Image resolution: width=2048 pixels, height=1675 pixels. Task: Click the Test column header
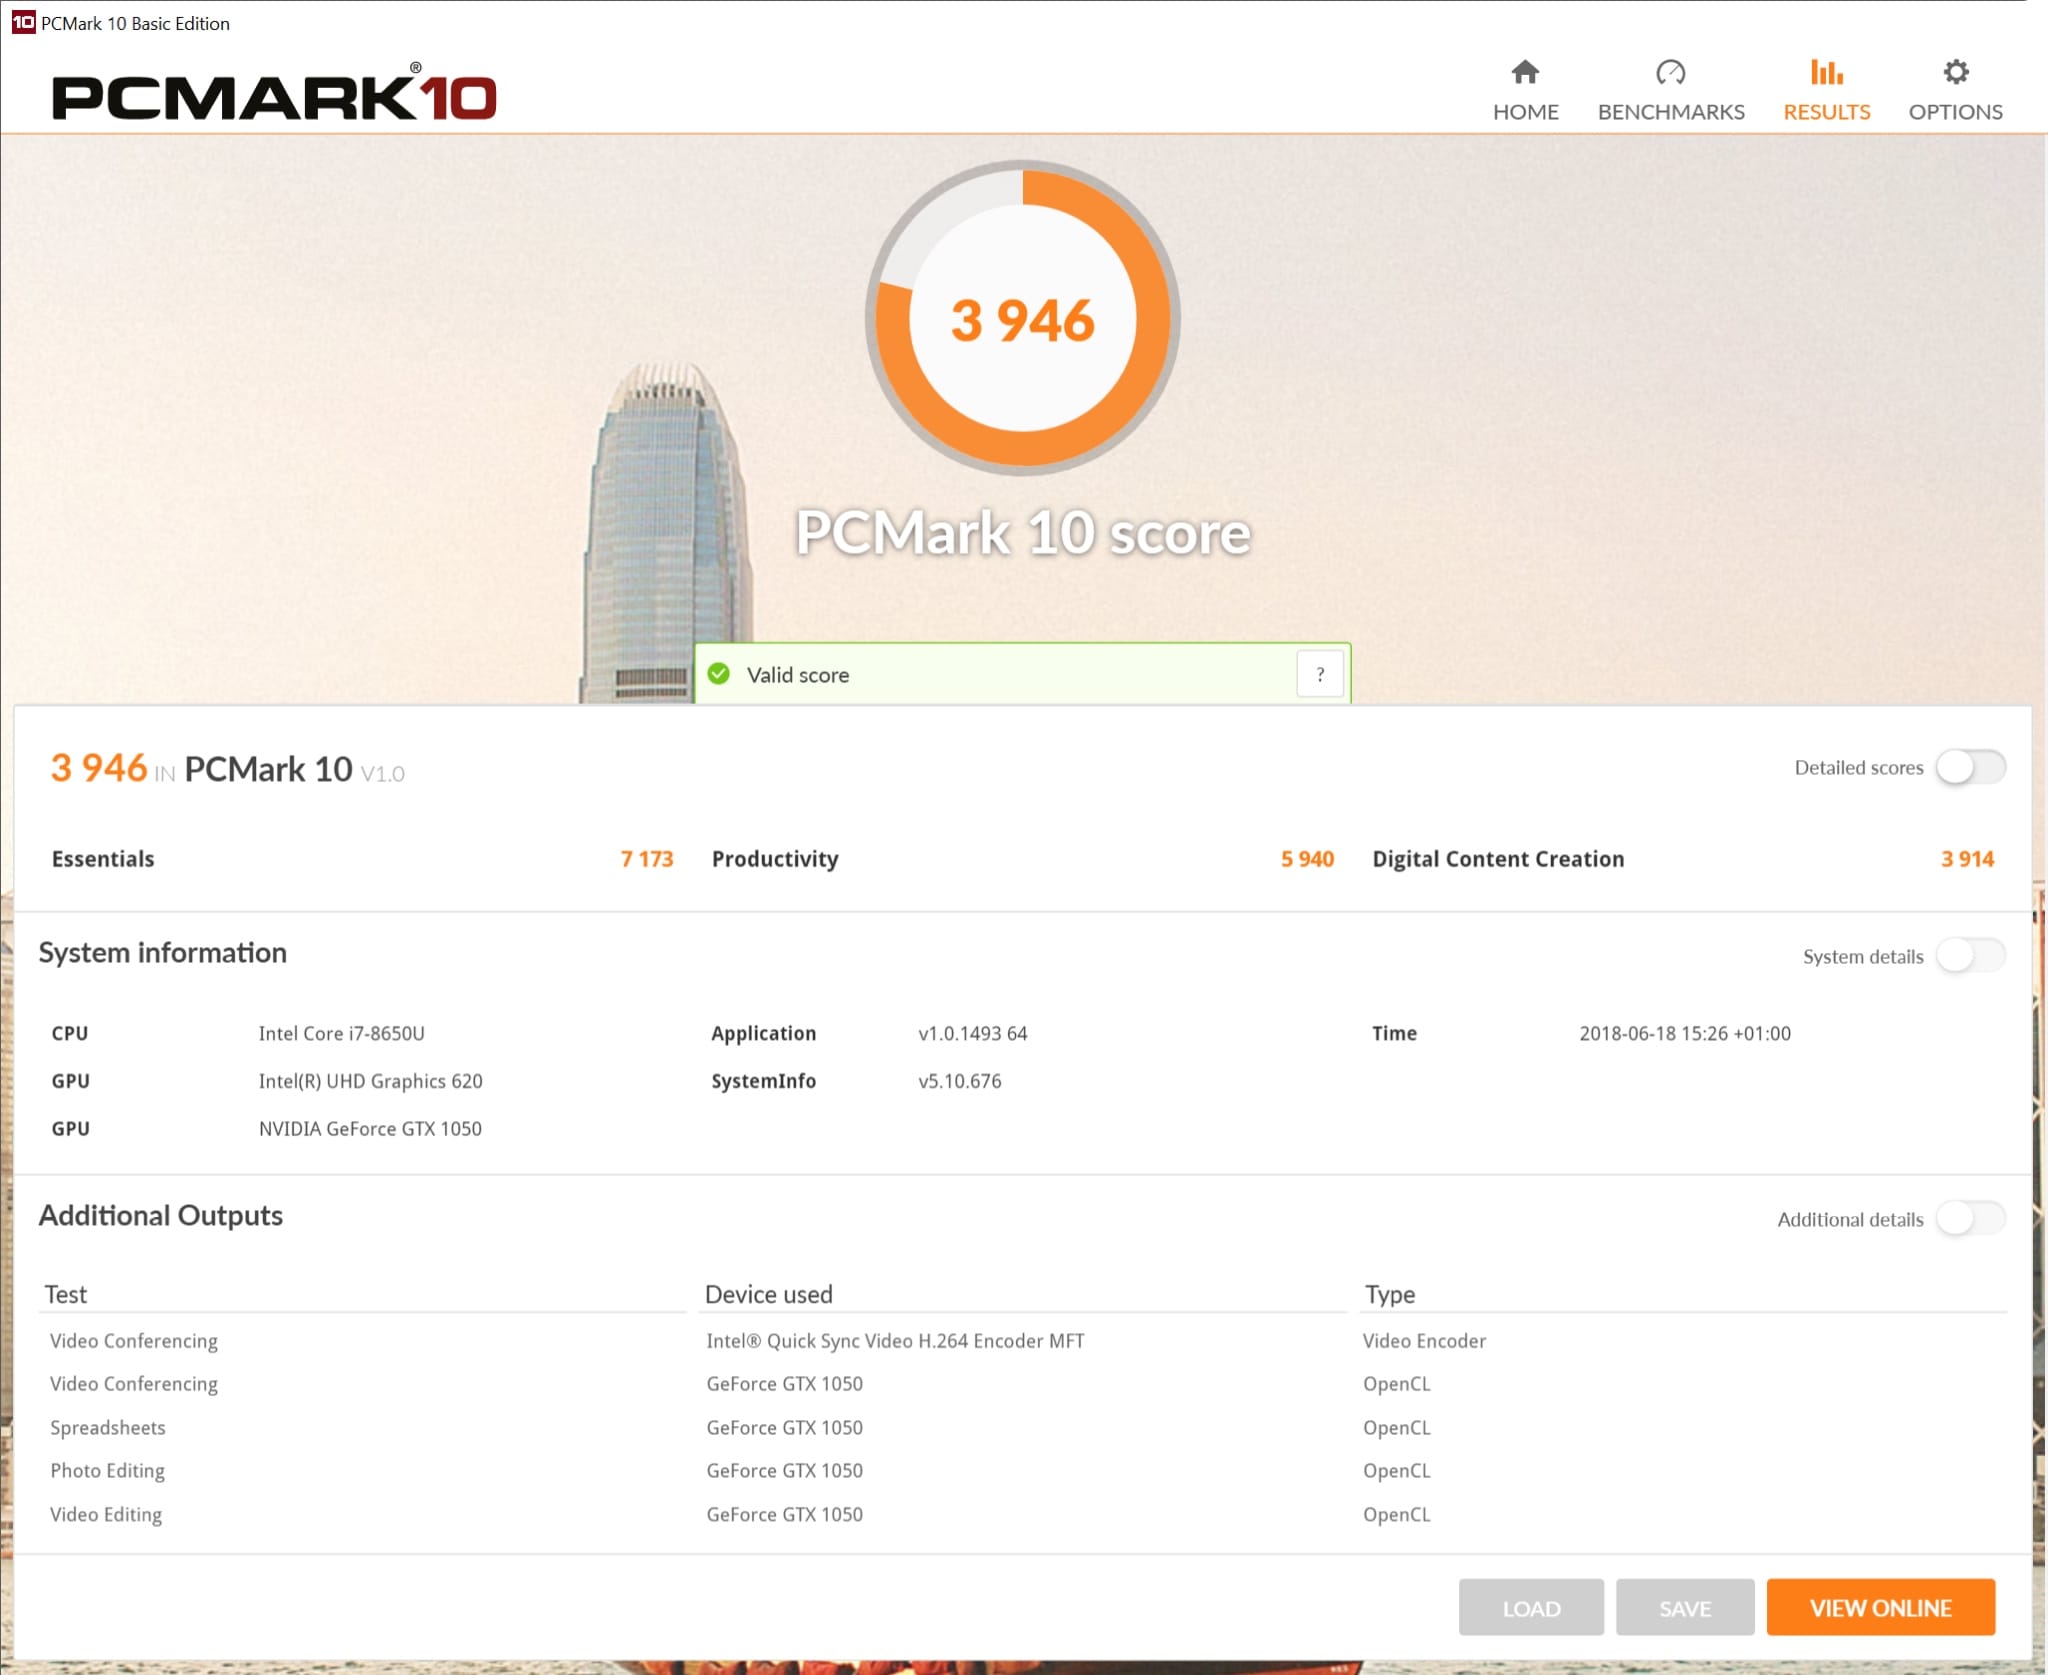[66, 1294]
